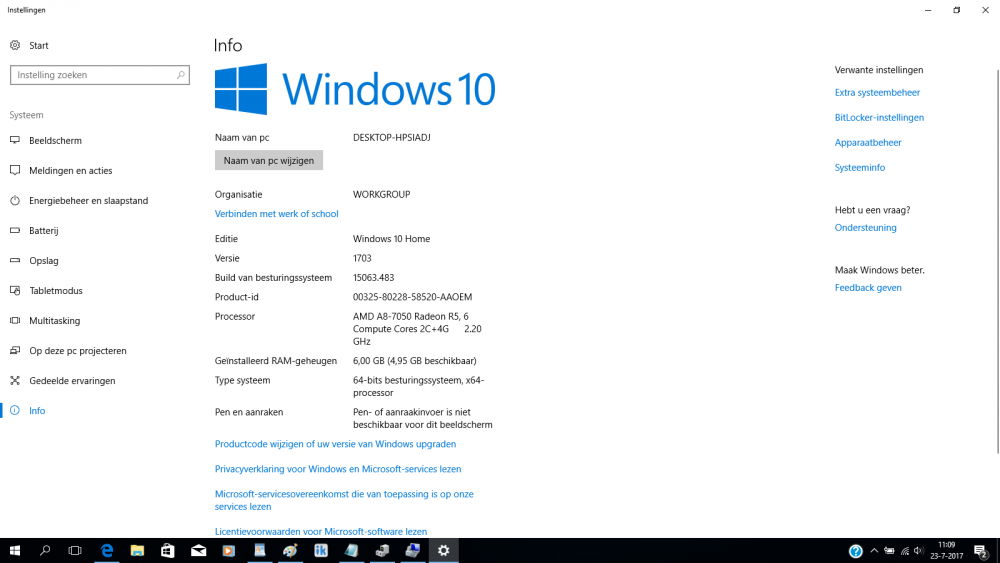This screenshot has height=563, width=1000.
Task: Open the Paint palette icon in taskbar
Action: (x=290, y=550)
